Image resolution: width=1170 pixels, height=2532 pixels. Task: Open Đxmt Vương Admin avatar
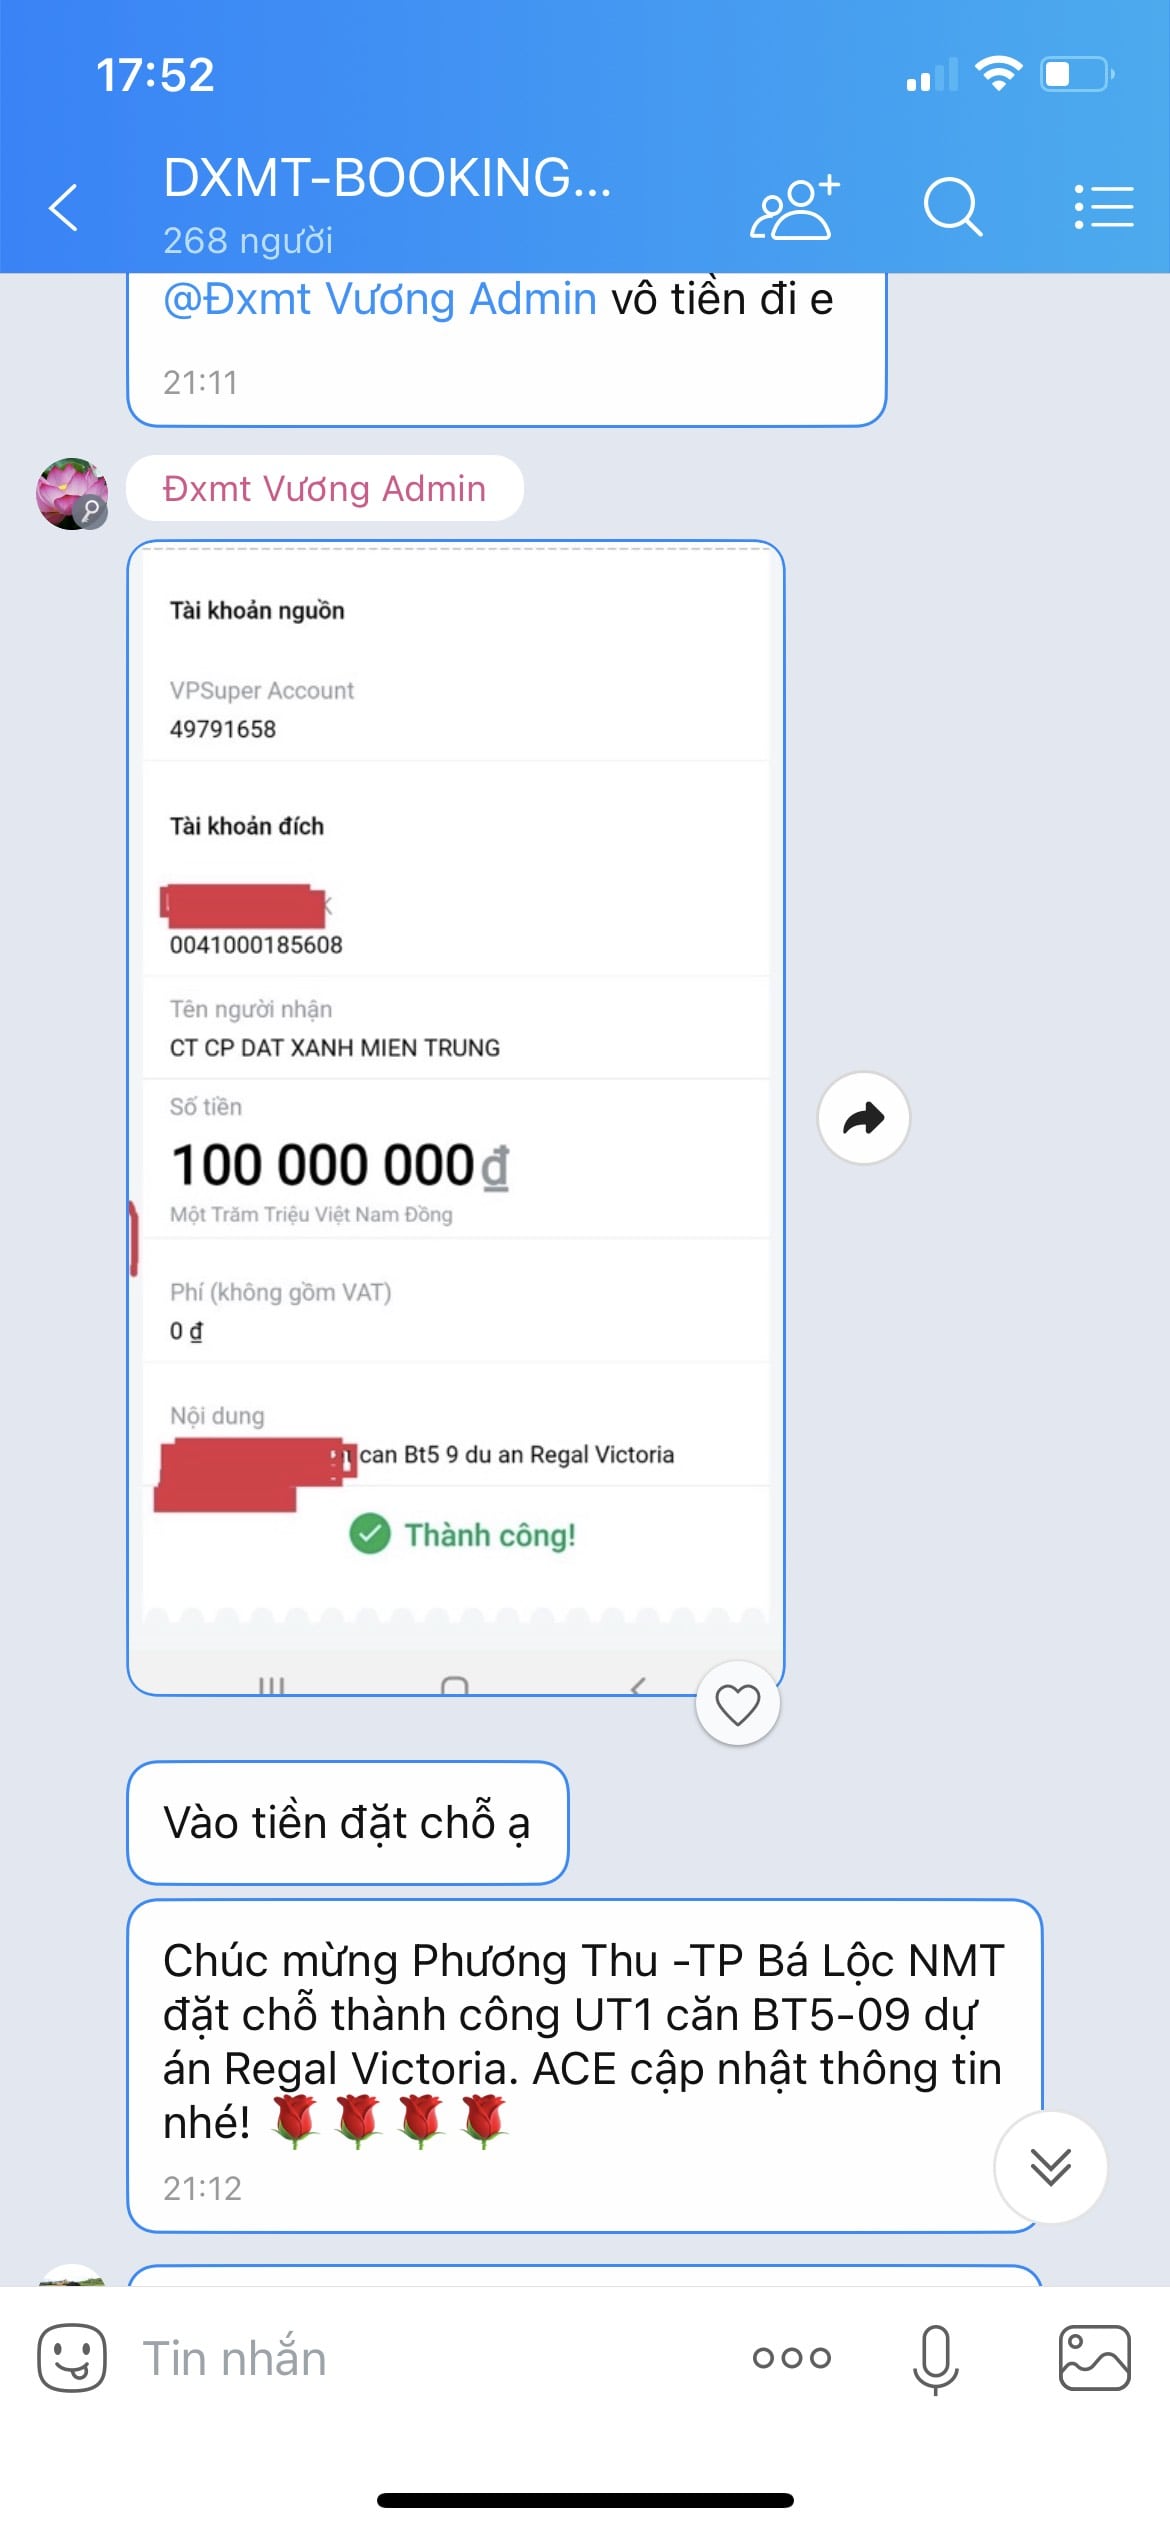pos(72,494)
